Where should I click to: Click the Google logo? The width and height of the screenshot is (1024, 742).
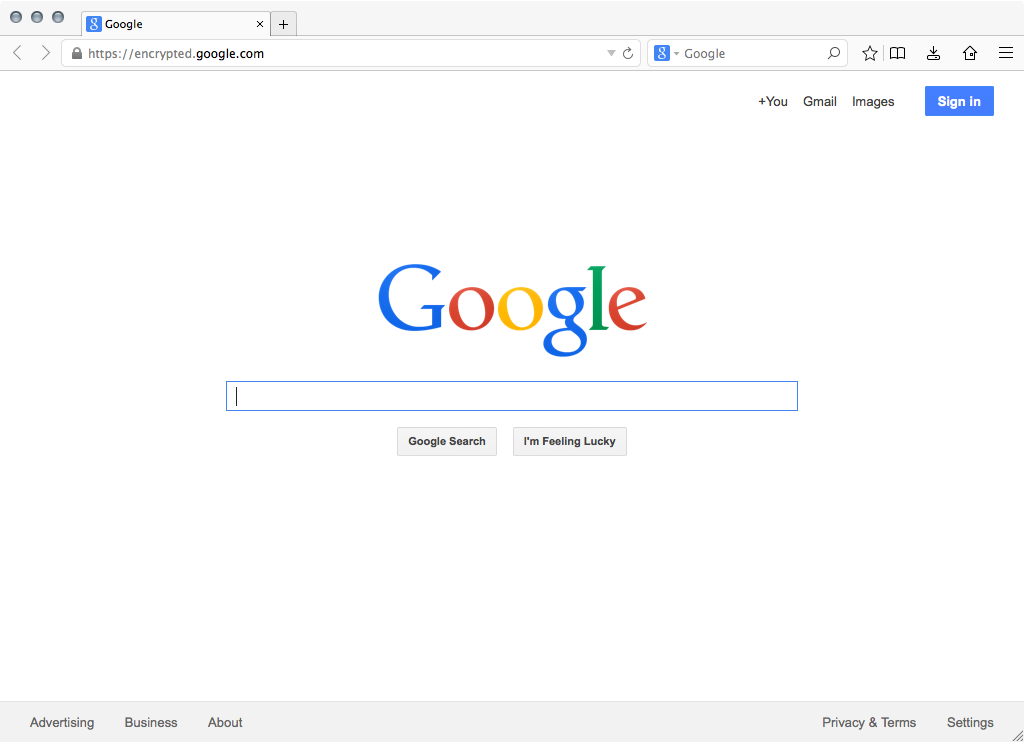point(513,310)
